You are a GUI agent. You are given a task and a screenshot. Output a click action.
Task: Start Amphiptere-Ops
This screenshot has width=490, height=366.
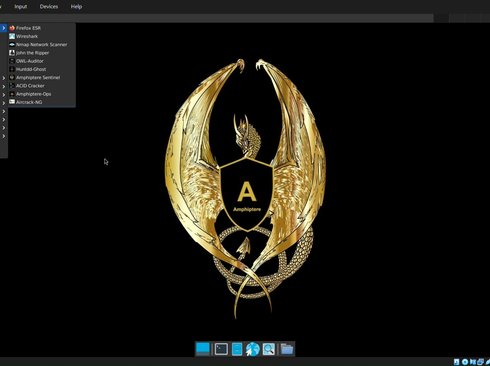pyautogui.click(x=41, y=94)
